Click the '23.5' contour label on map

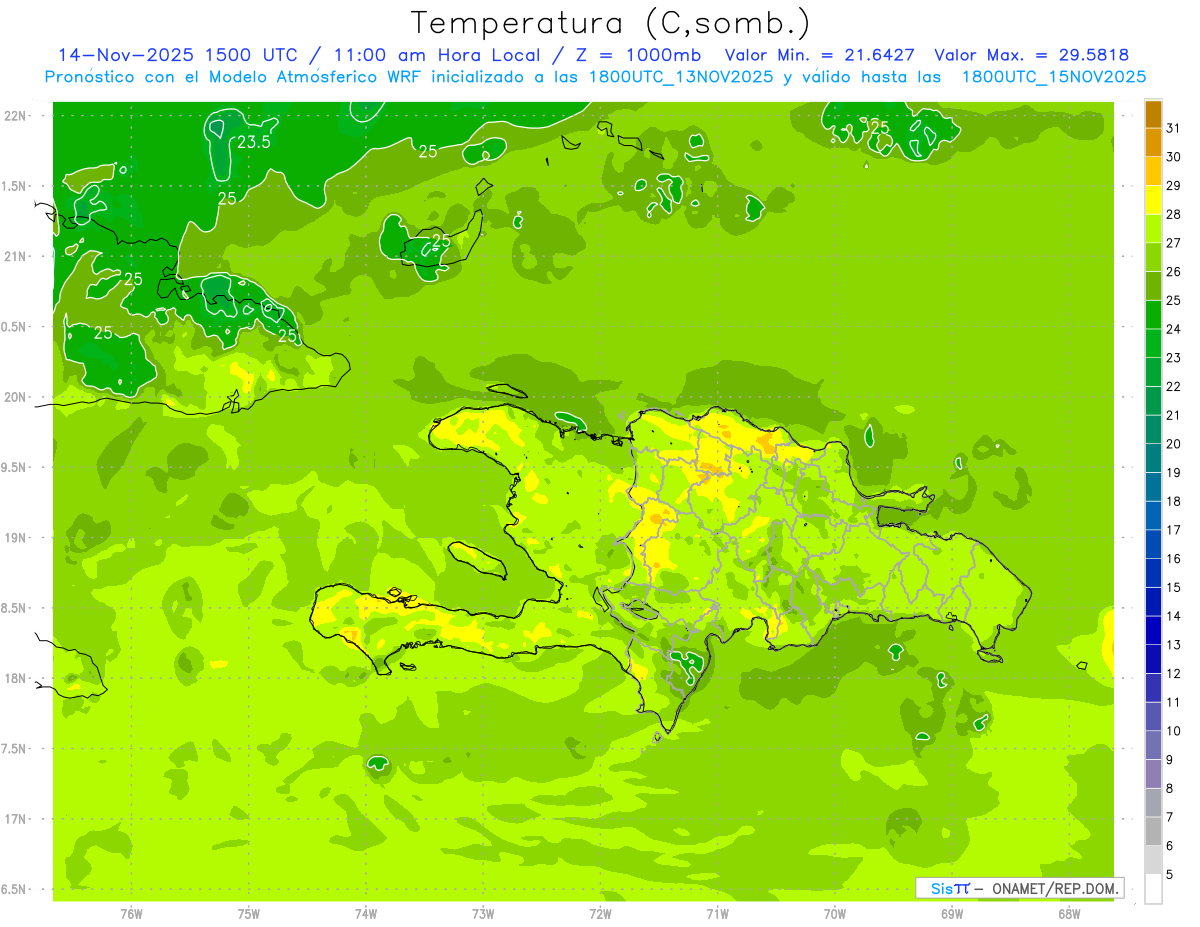254,142
